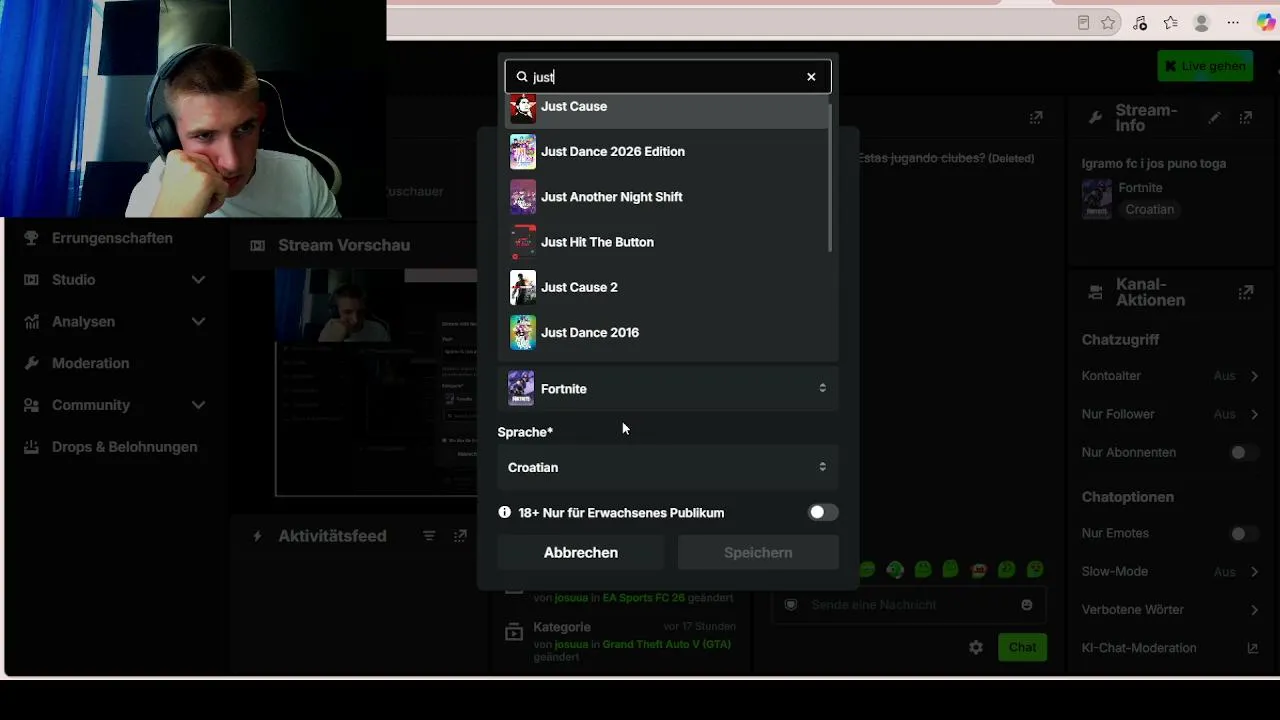Screen dimensions: 1280x720
Task: Click the Kanal-Aktionen camera icon
Action: 1095,293
